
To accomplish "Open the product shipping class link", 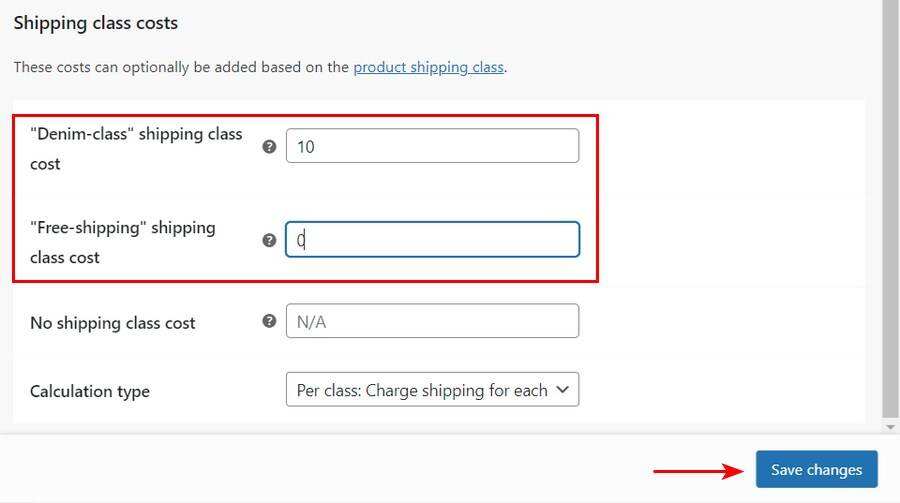I will coord(428,68).
